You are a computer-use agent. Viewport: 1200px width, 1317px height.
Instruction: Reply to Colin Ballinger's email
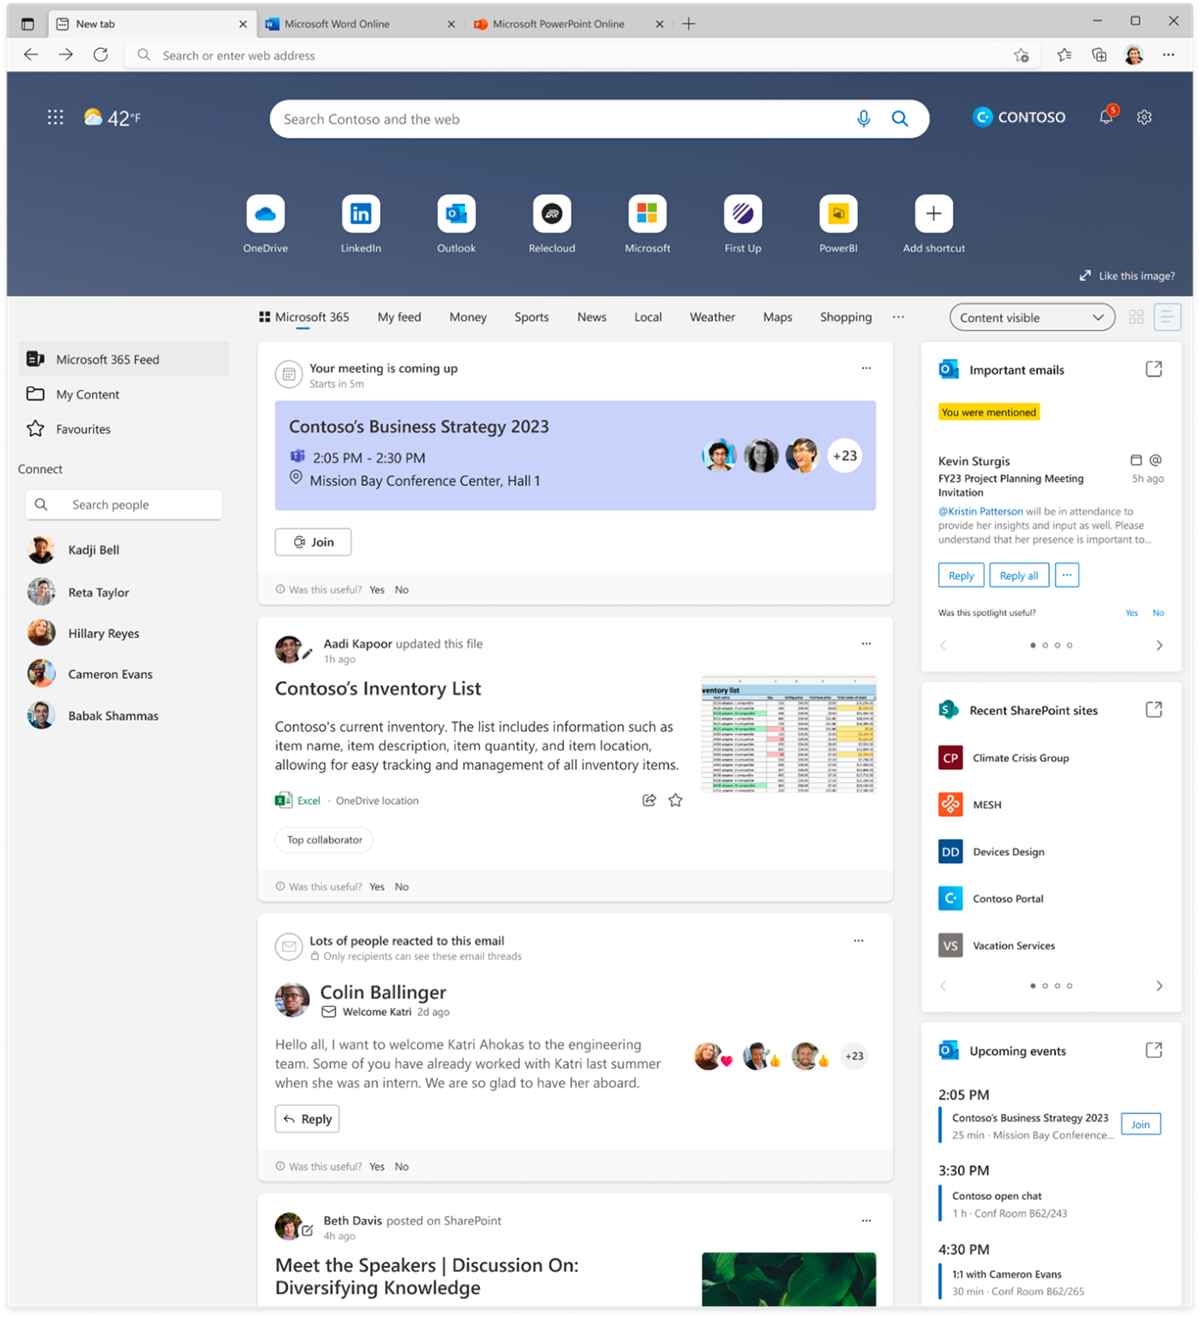point(307,1119)
